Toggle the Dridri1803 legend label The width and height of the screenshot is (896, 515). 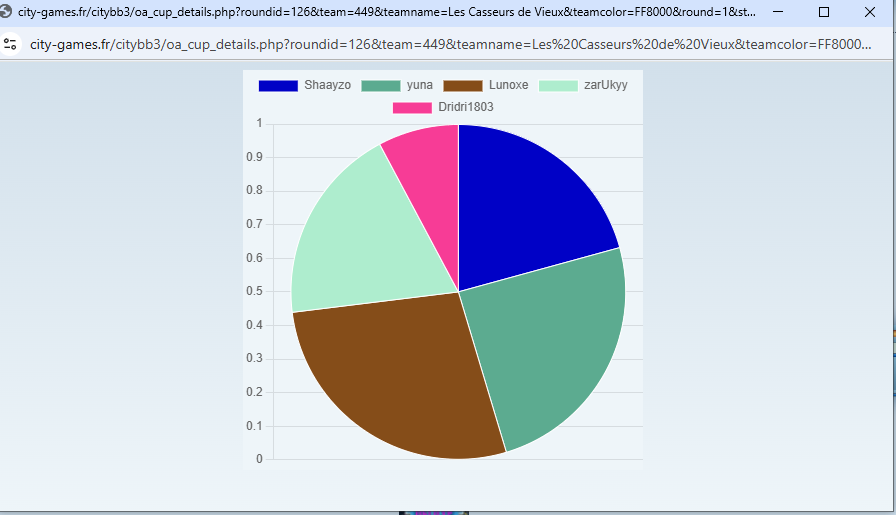point(465,107)
